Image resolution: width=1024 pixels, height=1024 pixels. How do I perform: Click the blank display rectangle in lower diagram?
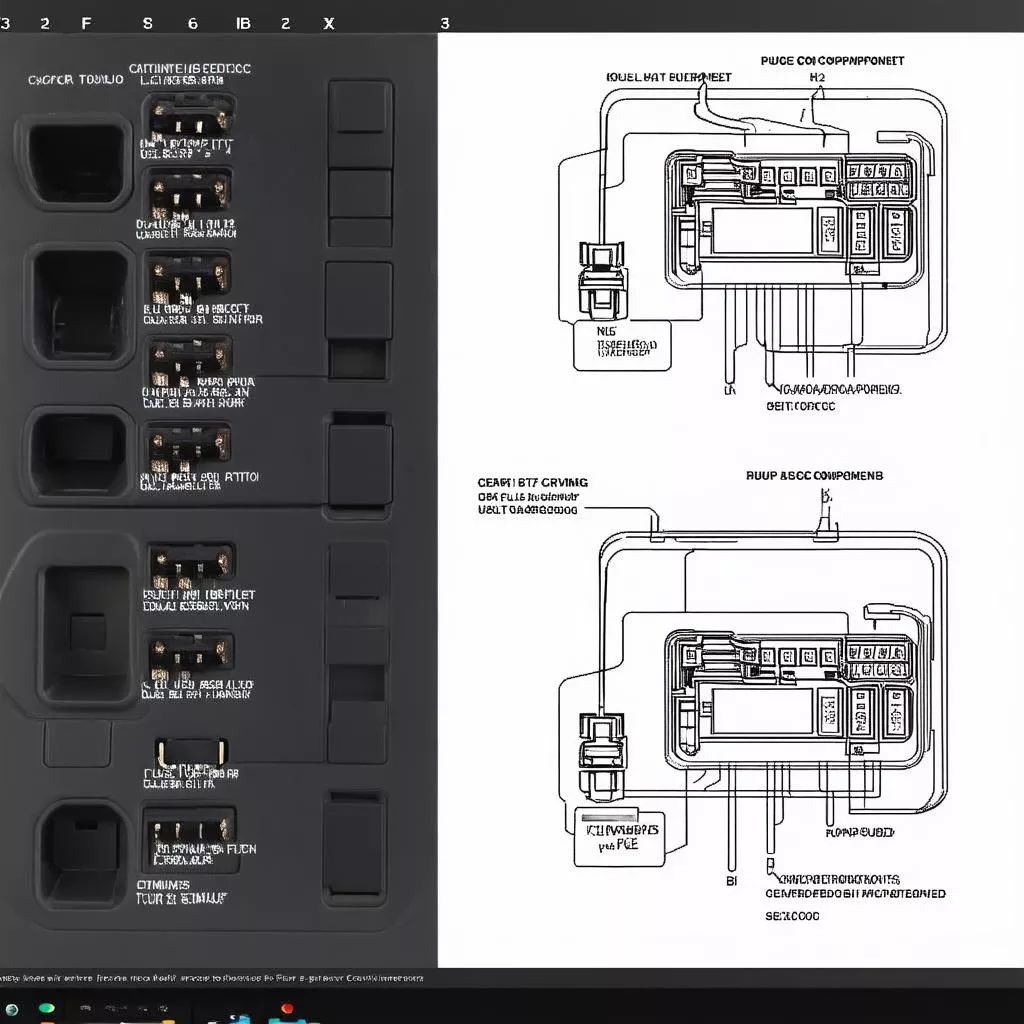[x=762, y=711]
